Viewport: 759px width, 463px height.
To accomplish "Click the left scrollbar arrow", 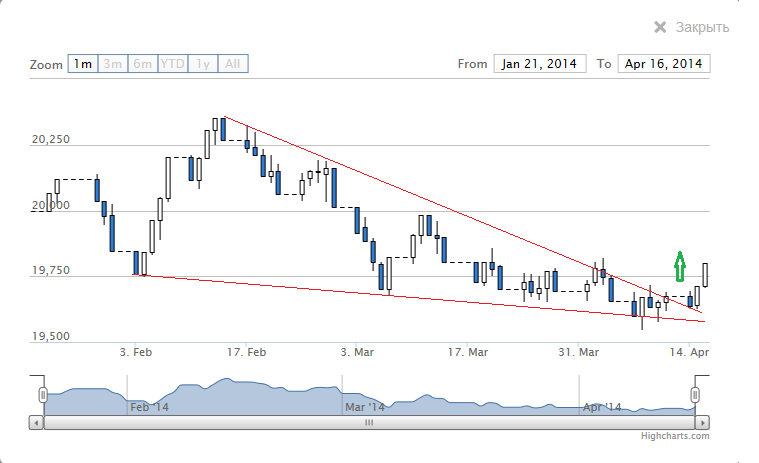I will (36, 423).
